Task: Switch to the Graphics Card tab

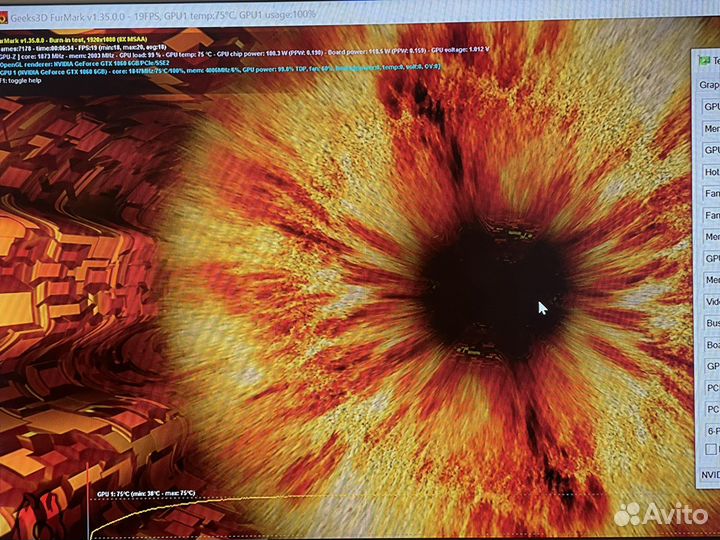Action: pyautogui.click(x=708, y=85)
